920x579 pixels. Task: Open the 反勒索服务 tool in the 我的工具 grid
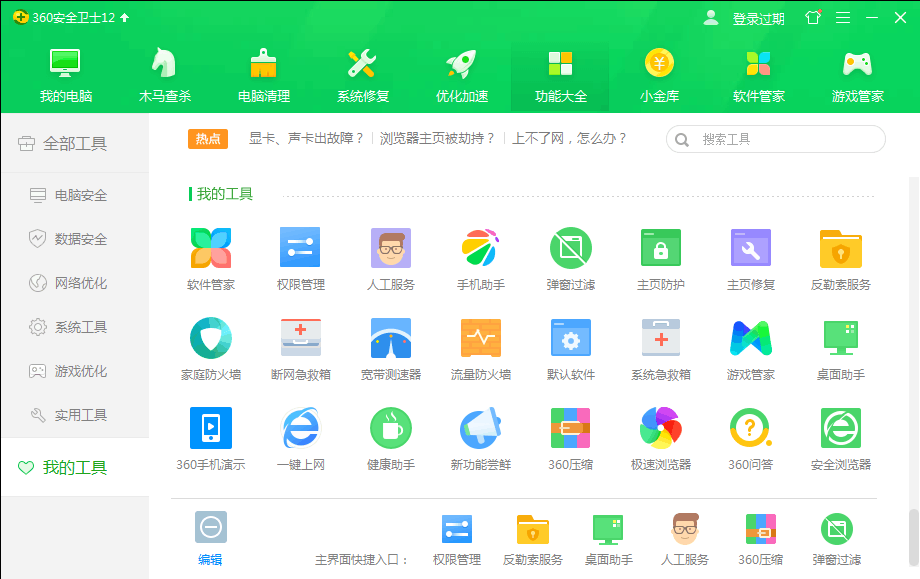(x=841, y=248)
